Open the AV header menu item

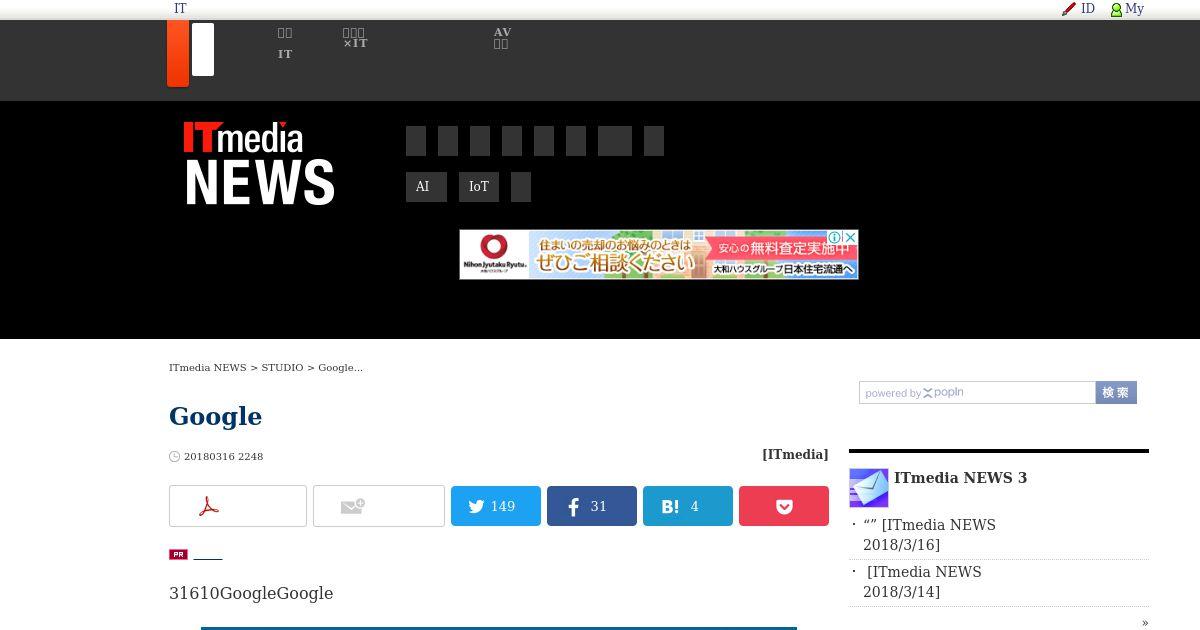[x=502, y=38]
